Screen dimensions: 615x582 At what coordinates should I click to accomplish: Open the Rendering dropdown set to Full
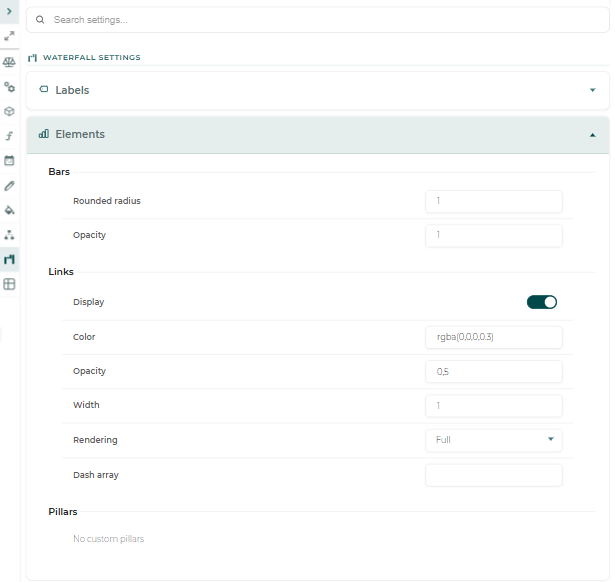pyautogui.click(x=494, y=440)
